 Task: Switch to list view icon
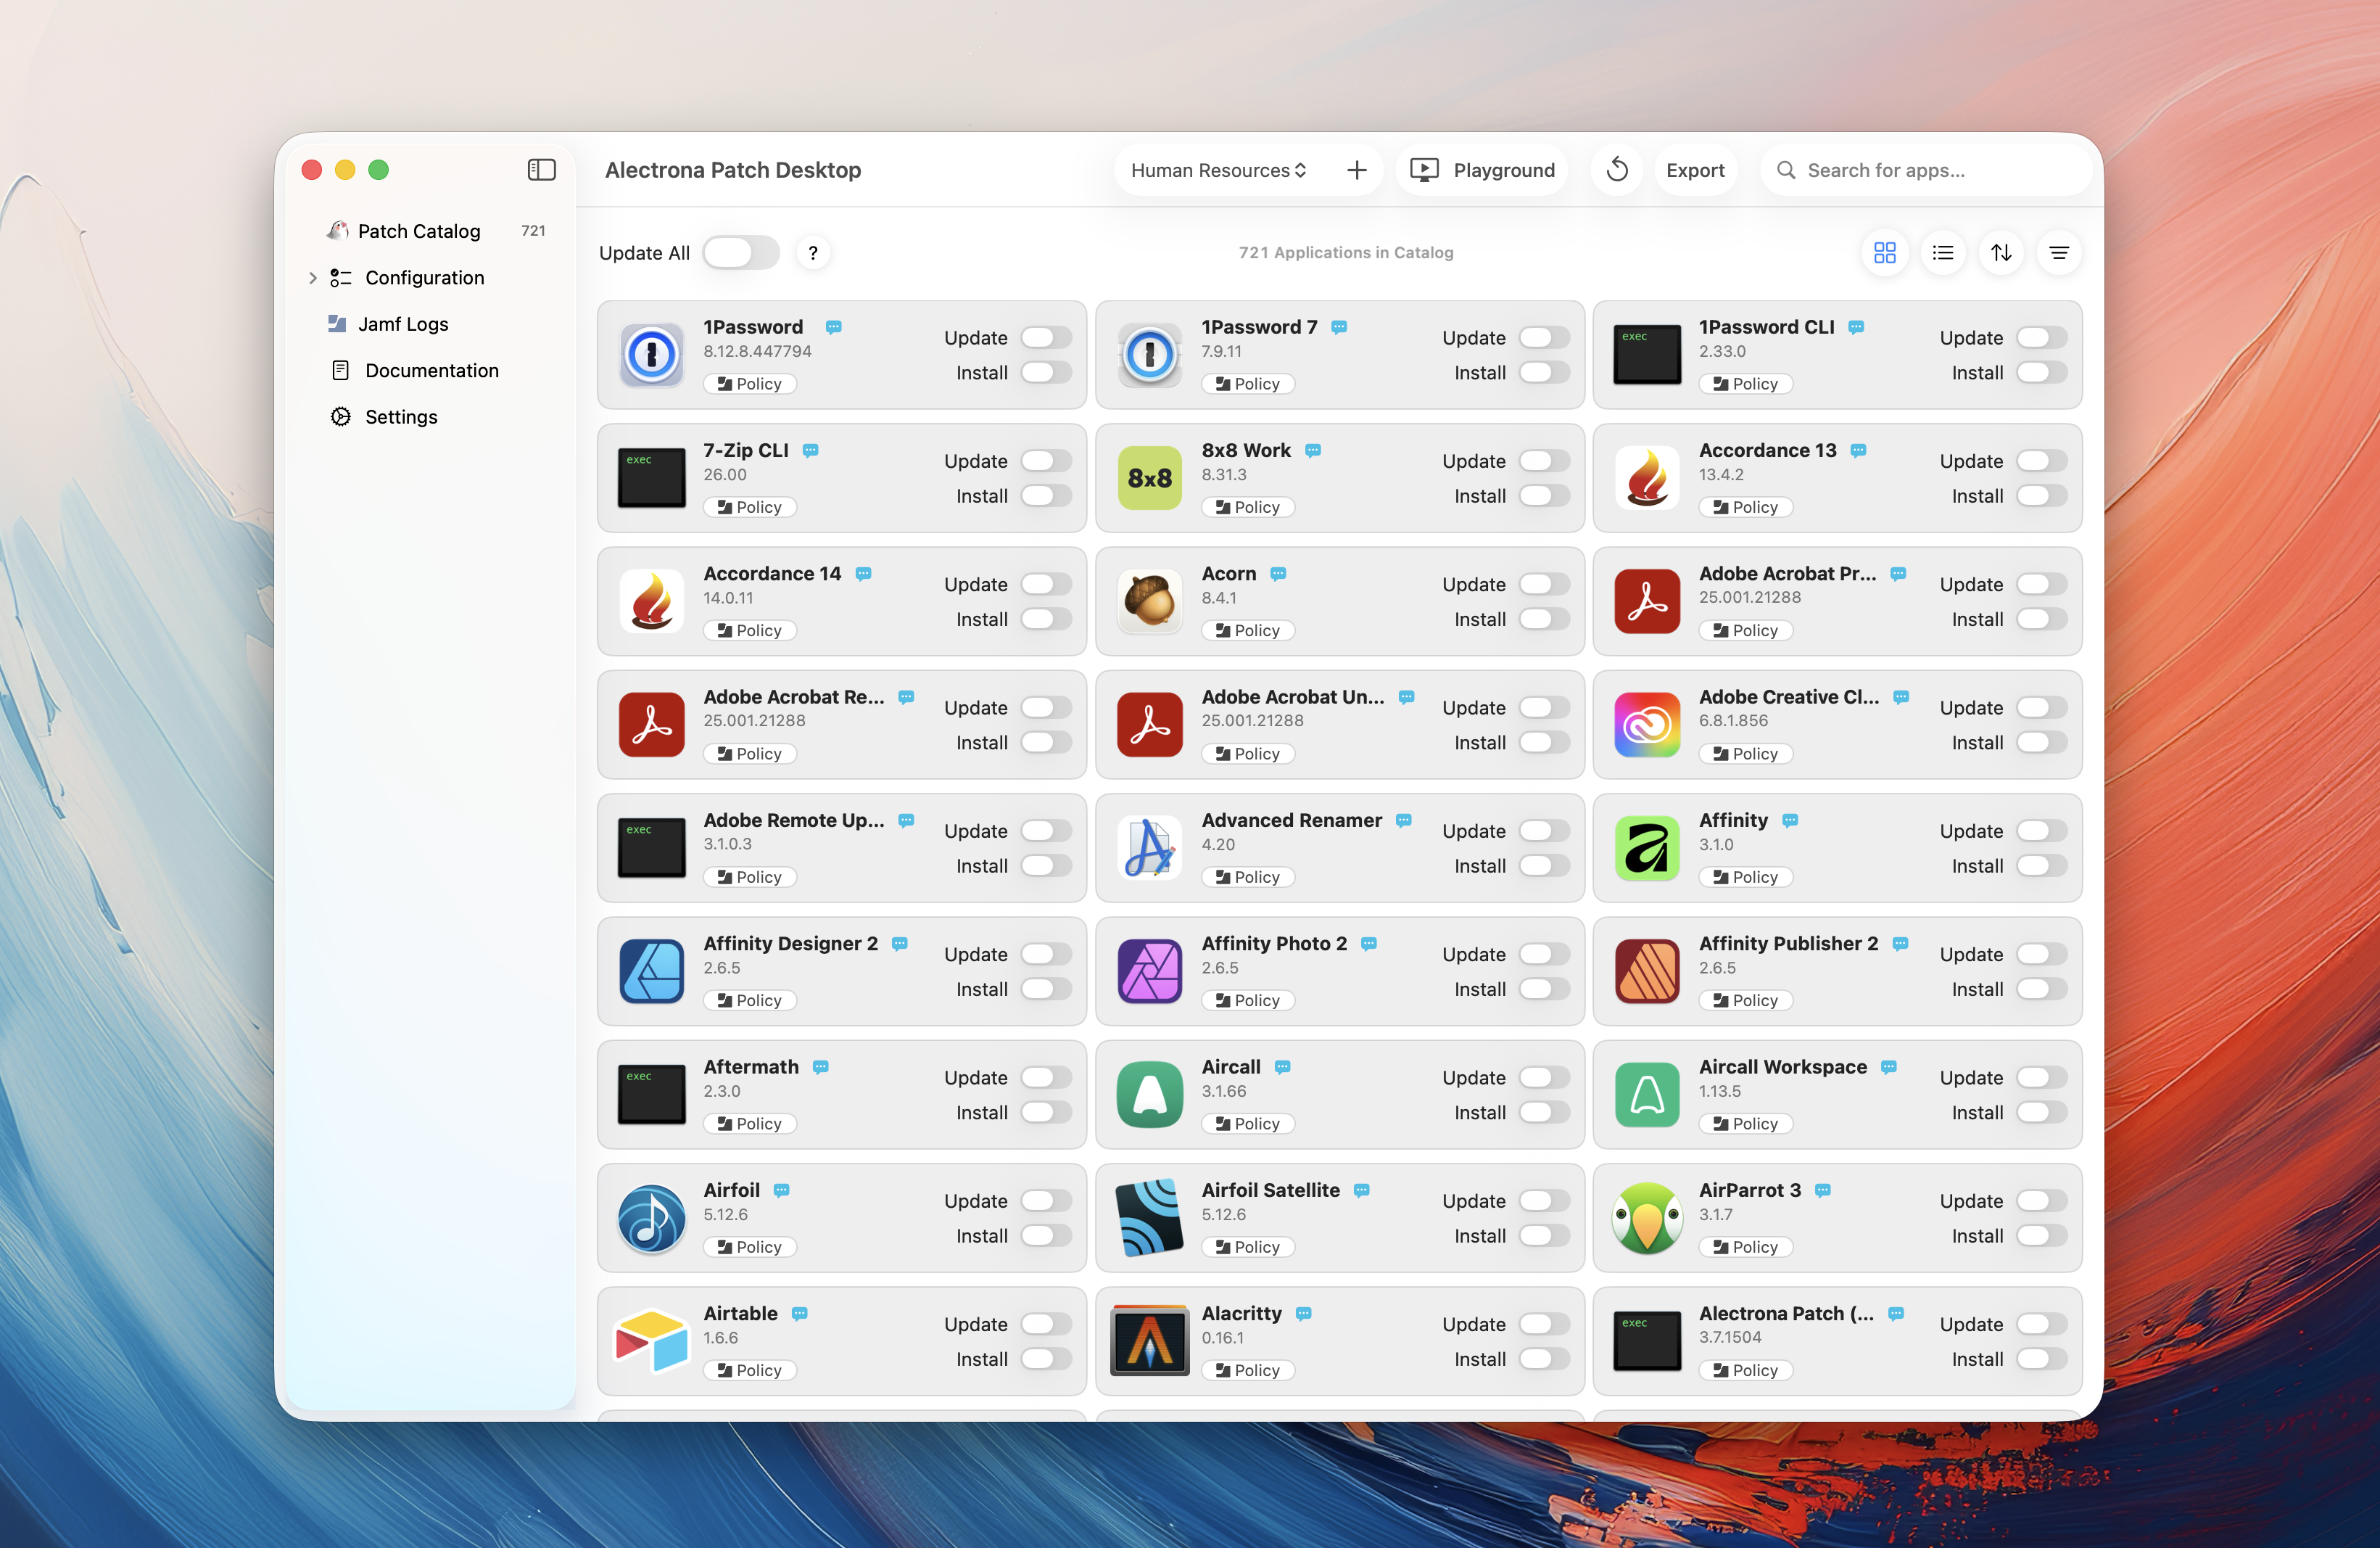[x=1942, y=253]
